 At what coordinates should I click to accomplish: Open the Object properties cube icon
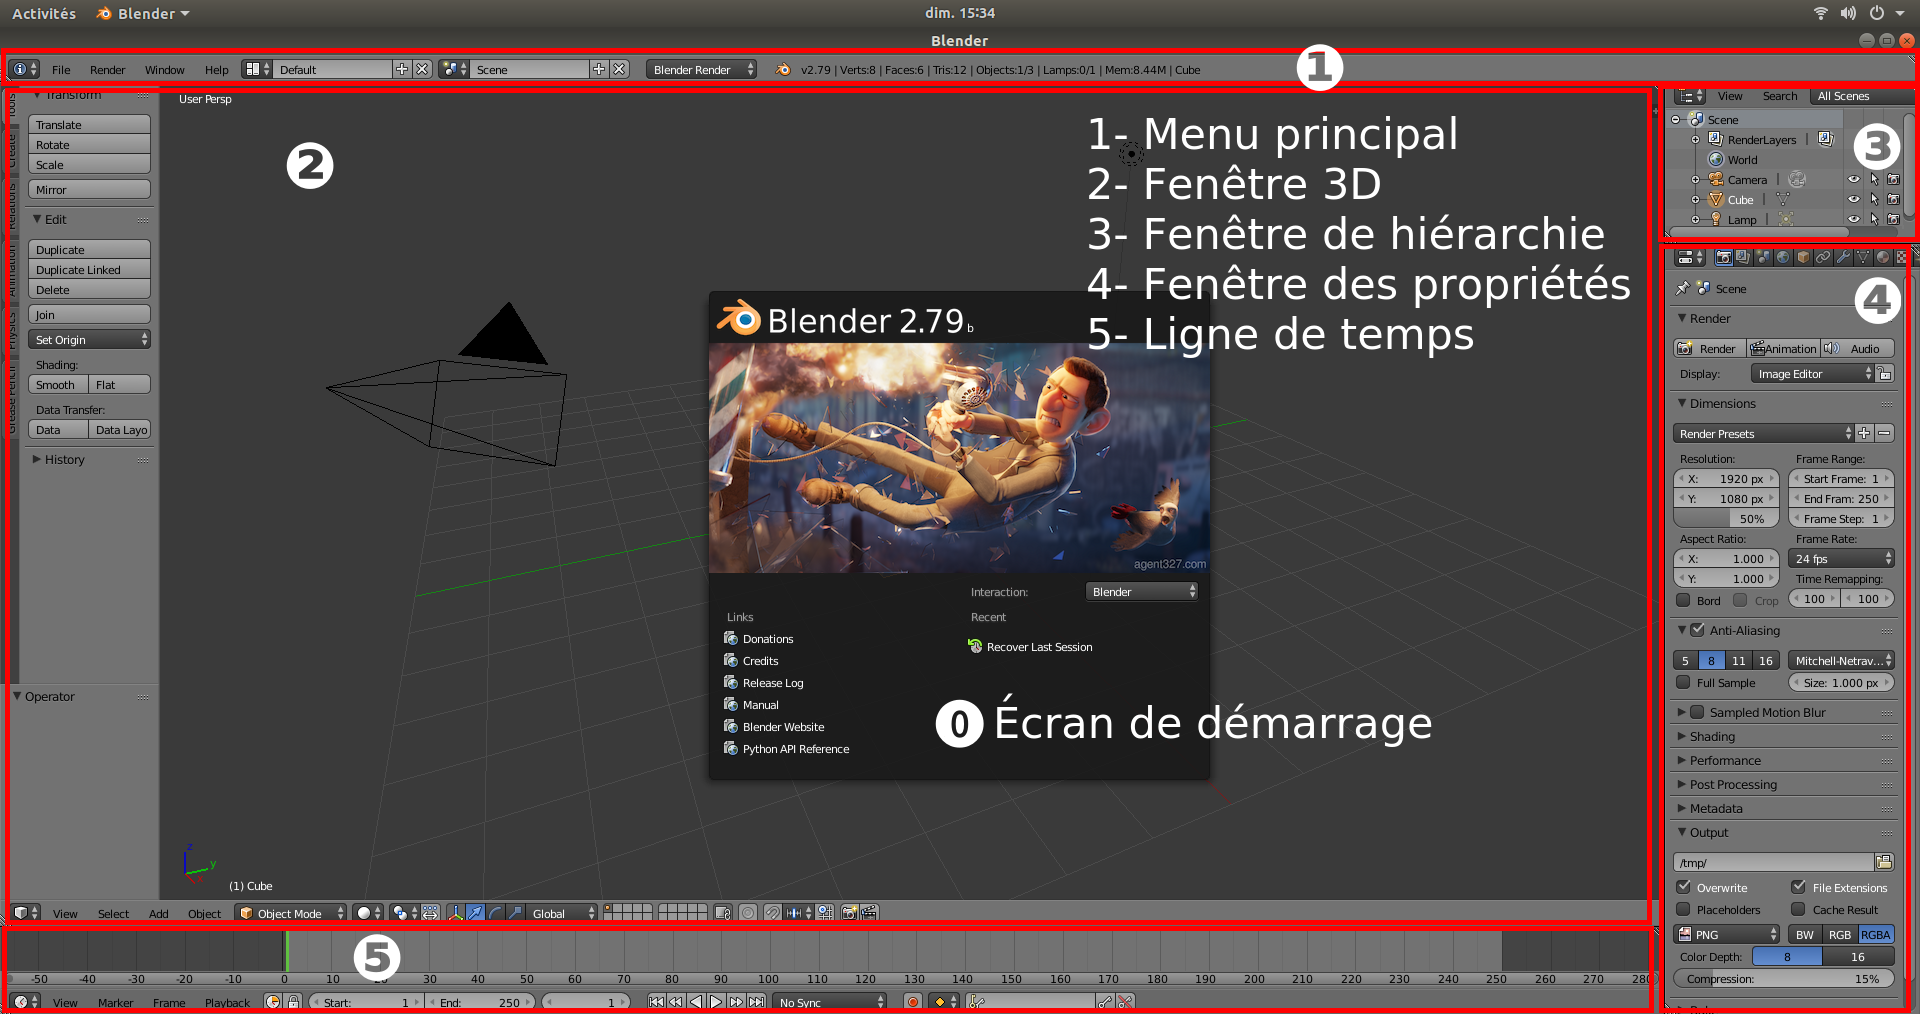(1803, 257)
